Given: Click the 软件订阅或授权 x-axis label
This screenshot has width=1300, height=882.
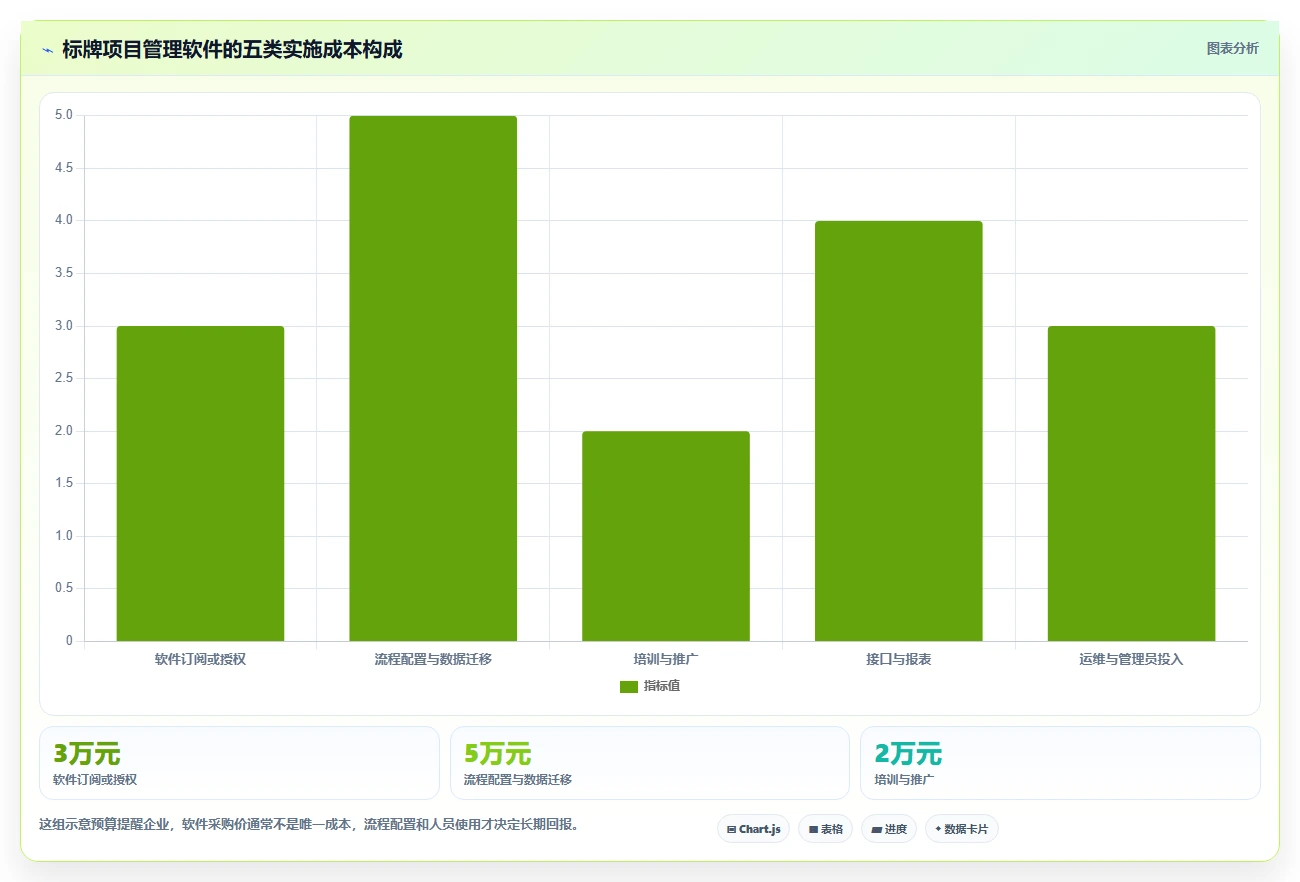Looking at the screenshot, I should point(200,659).
